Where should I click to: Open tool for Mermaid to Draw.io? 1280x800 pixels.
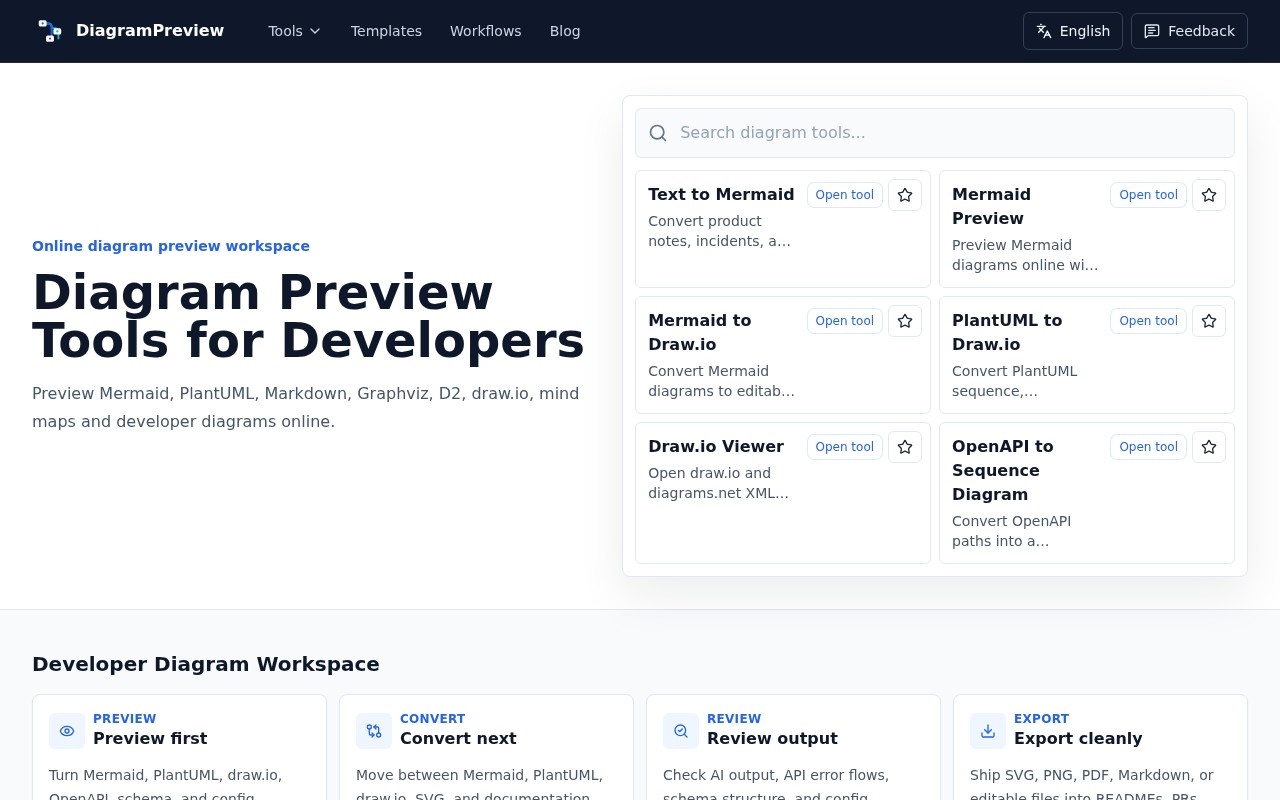[845, 321]
